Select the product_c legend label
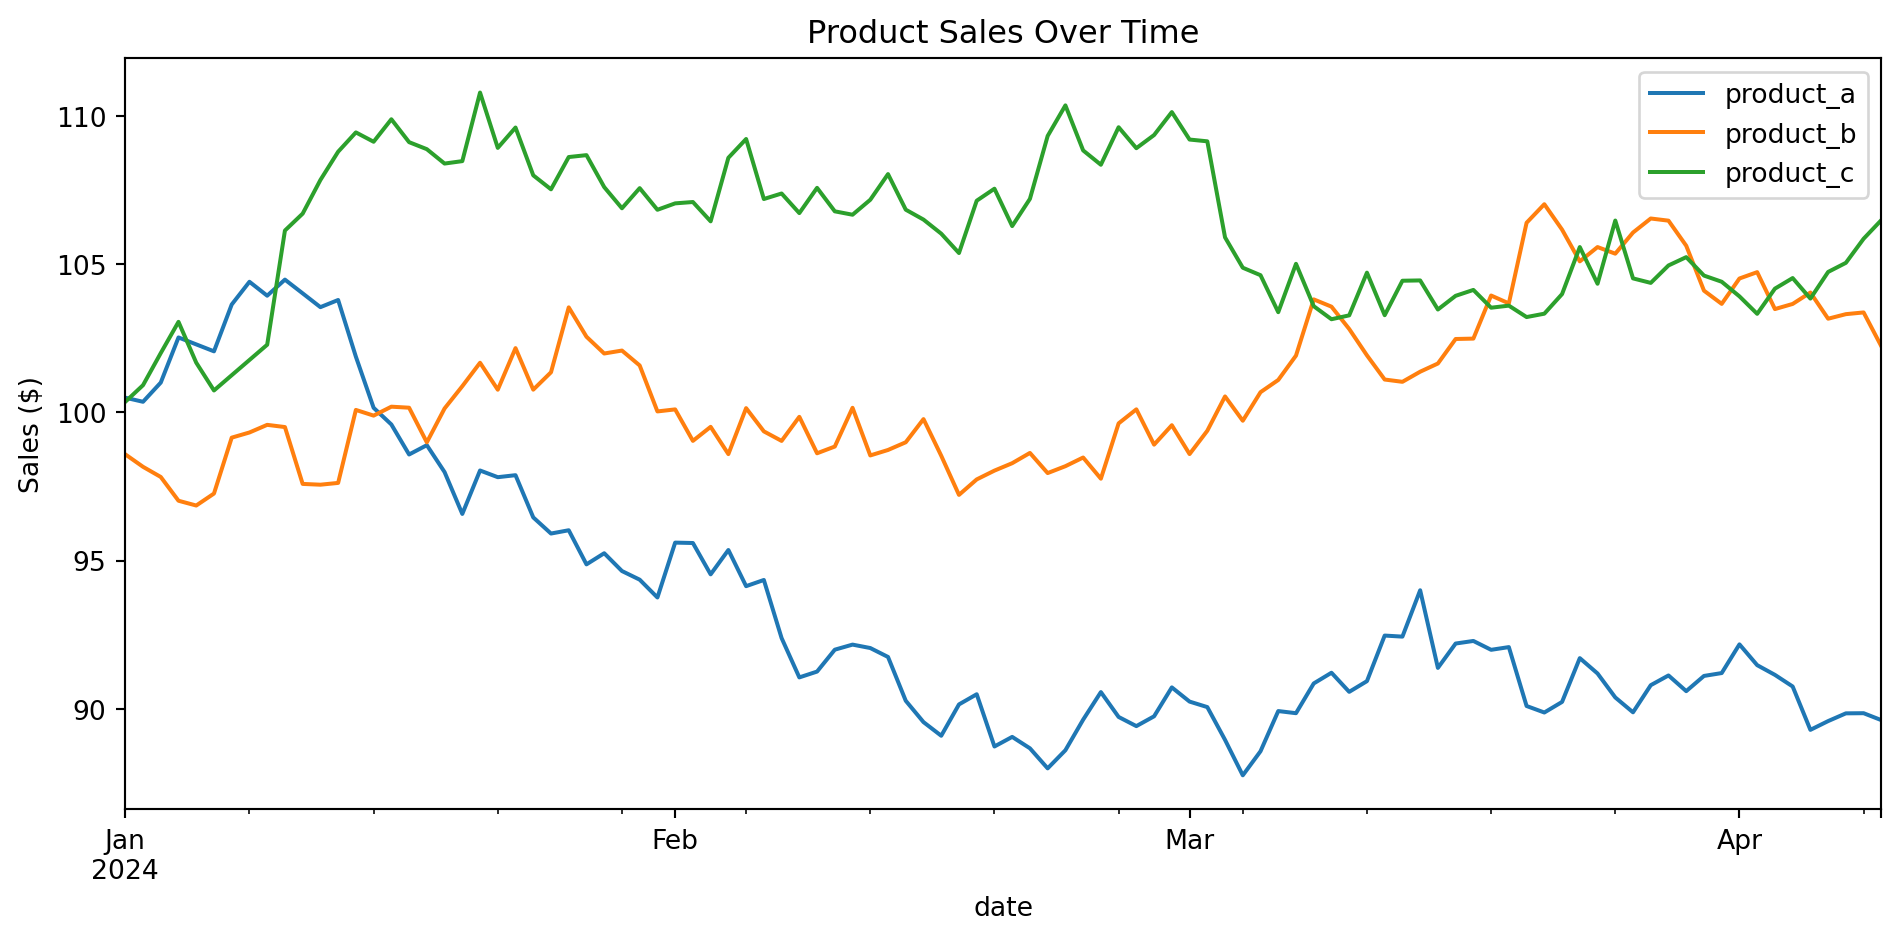 [x=1790, y=173]
